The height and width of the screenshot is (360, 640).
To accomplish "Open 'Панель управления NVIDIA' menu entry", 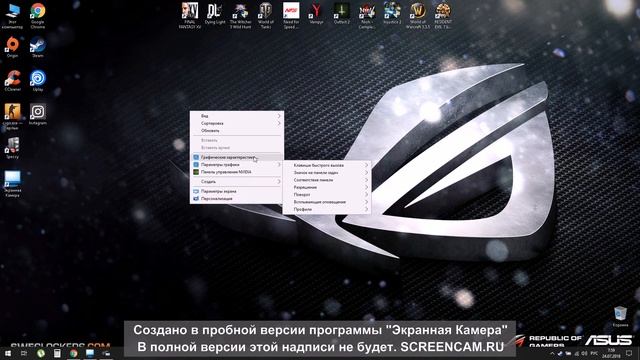I will click(x=237, y=172).
